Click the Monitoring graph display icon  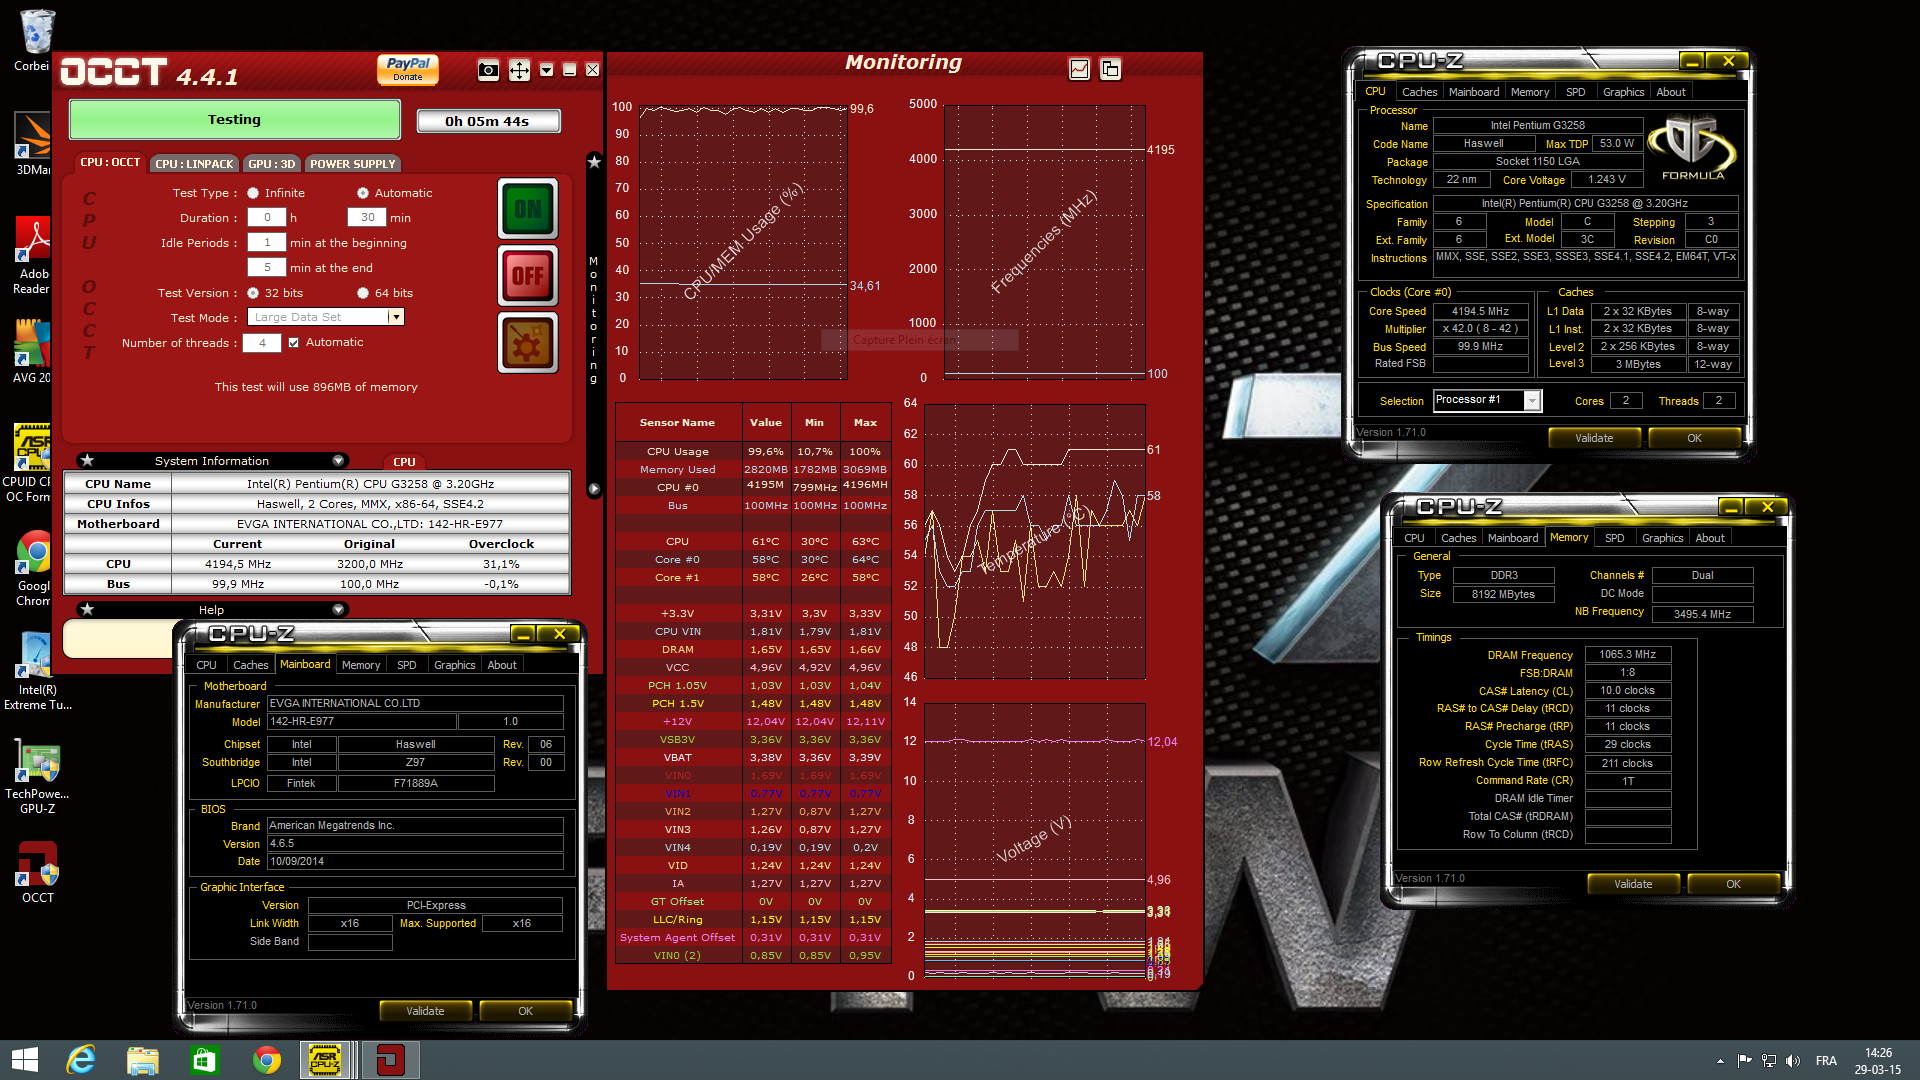1079,69
